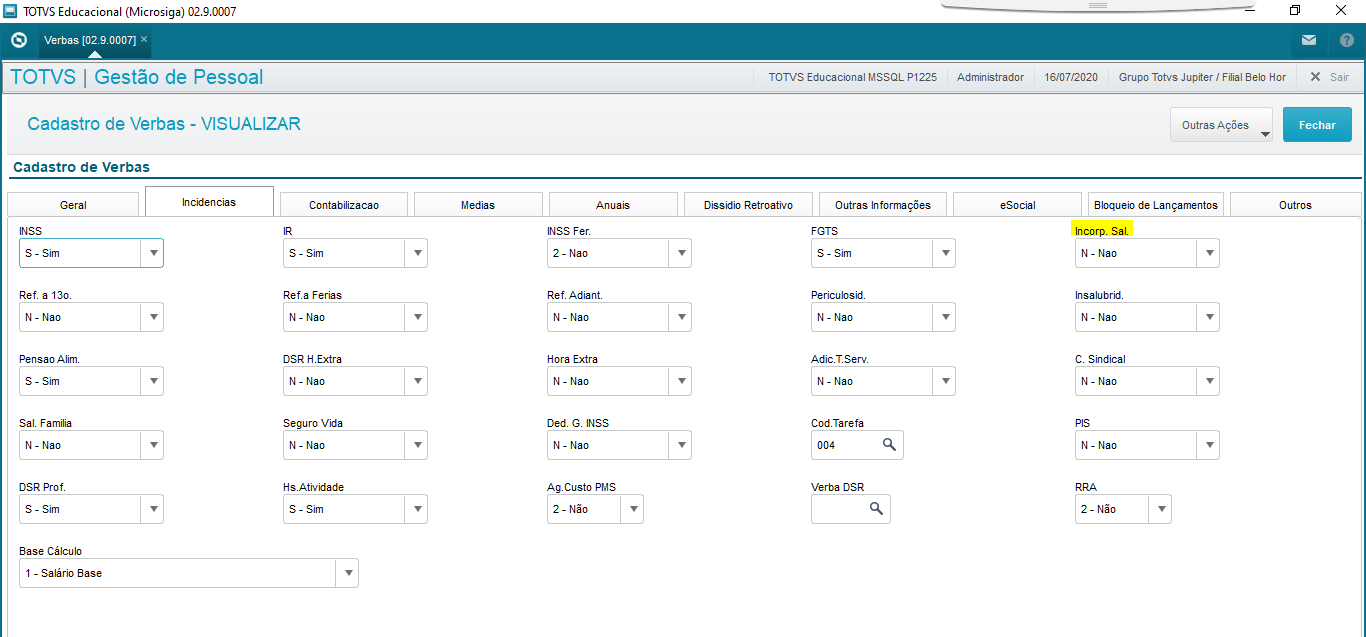Screen dimensions: 1366x637
Task: Click the Sair link text
Action: 1339,77
